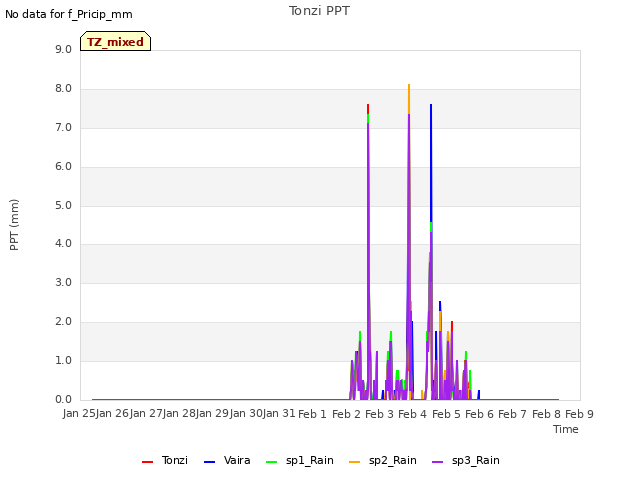Click the 5.0 y-axis tick label

click(63, 205)
